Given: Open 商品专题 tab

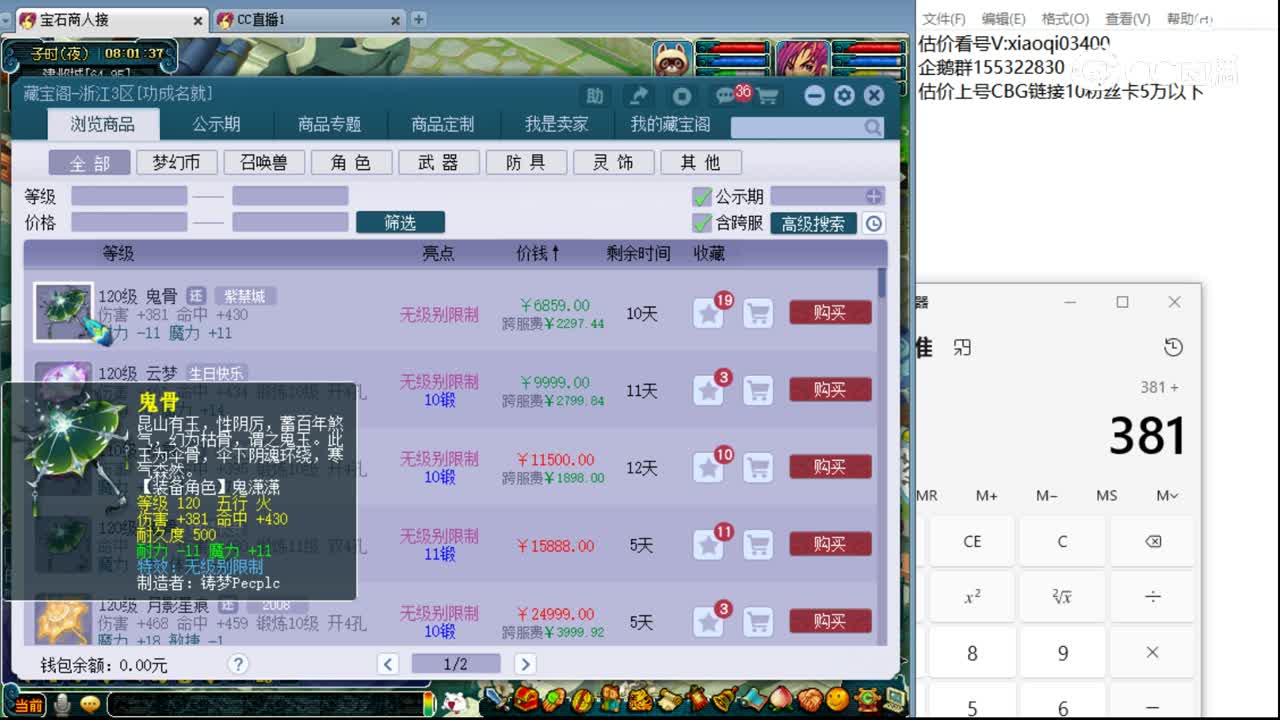Looking at the screenshot, I should coord(329,124).
